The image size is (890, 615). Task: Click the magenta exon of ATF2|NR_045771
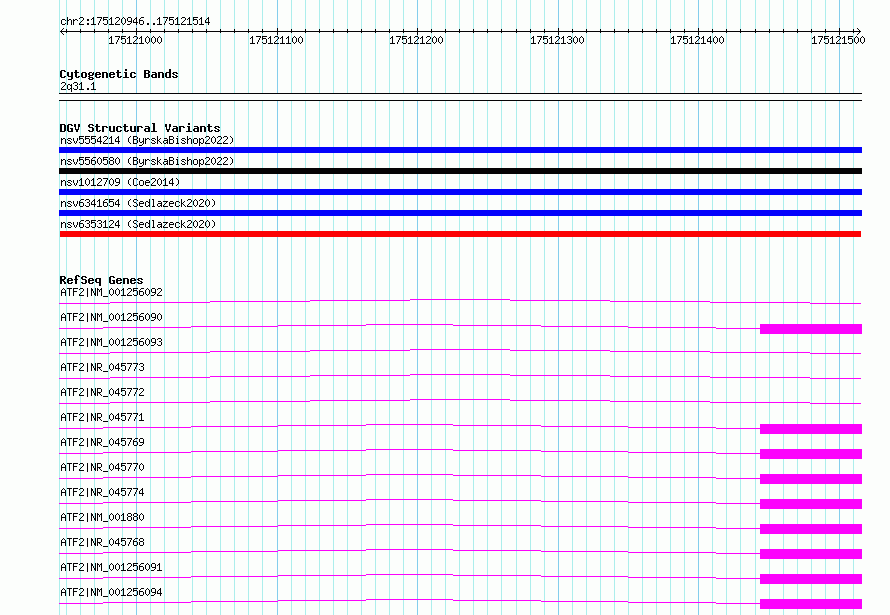click(x=811, y=429)
